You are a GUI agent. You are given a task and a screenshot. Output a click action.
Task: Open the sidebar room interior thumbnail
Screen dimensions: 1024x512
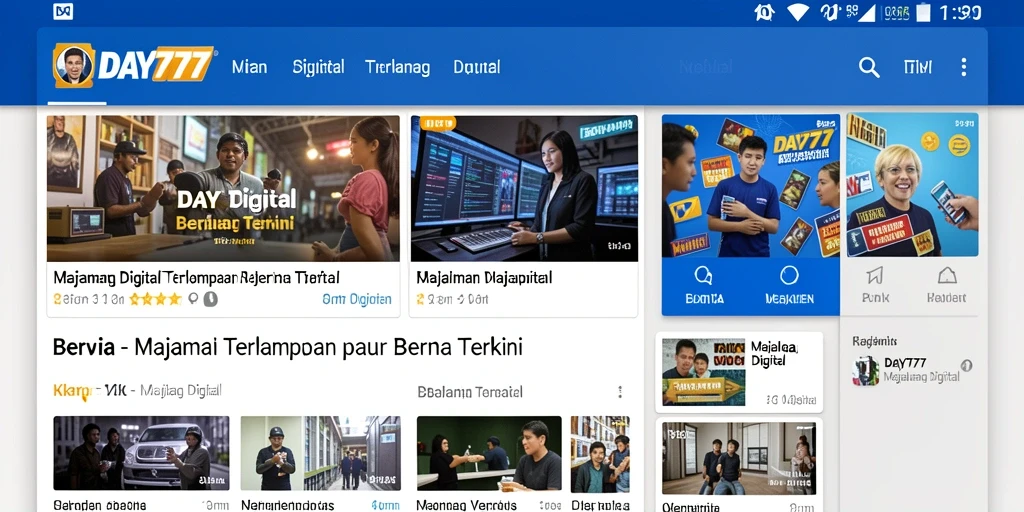[739, 458]
